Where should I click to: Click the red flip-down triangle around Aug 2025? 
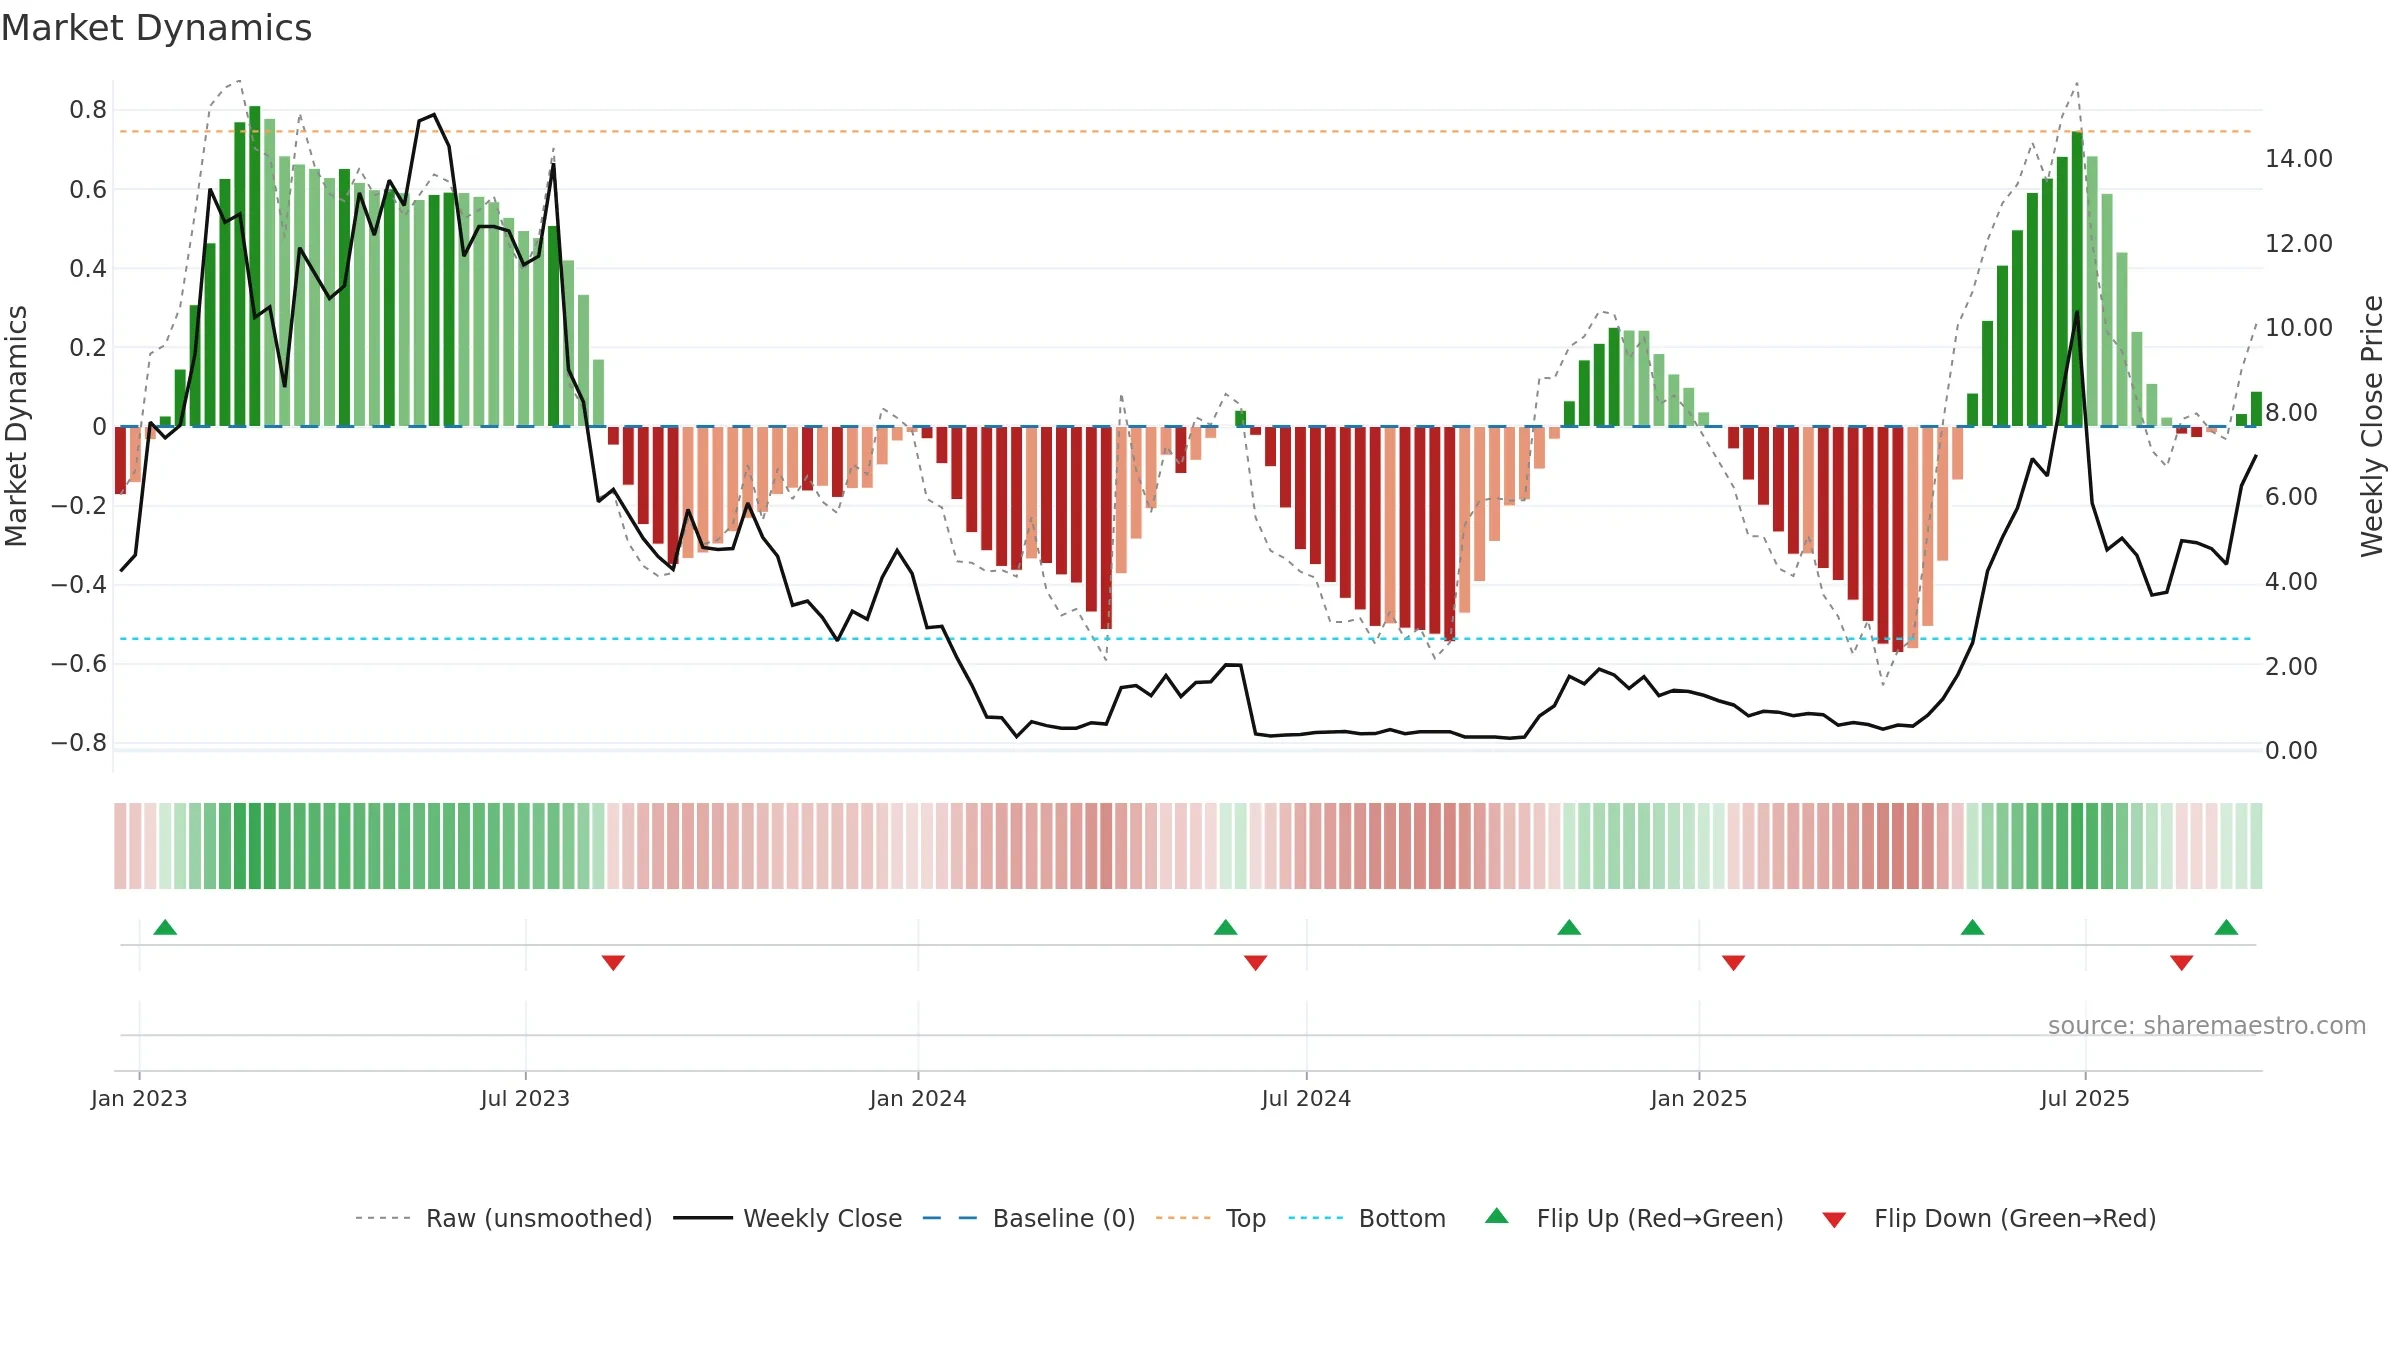pyautogui.click(x=2181, y=963)
